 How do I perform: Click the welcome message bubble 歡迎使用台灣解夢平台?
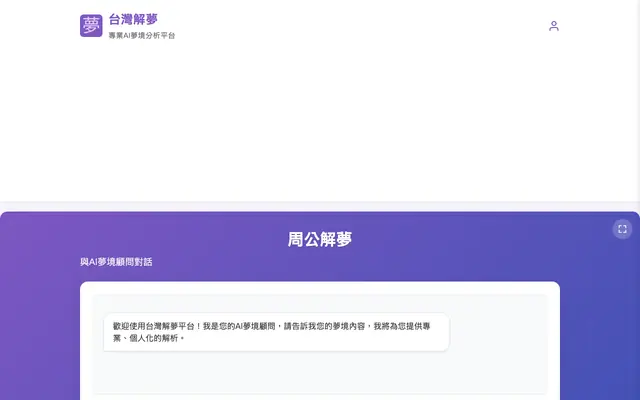click(x=276, y=332)
